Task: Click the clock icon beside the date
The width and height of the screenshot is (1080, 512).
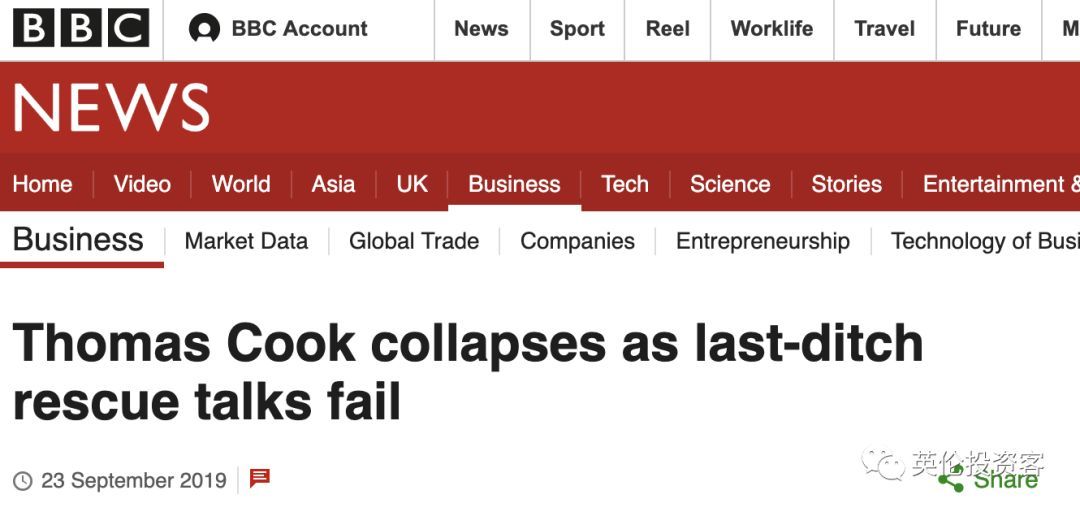Action: [x=22, y=481]
